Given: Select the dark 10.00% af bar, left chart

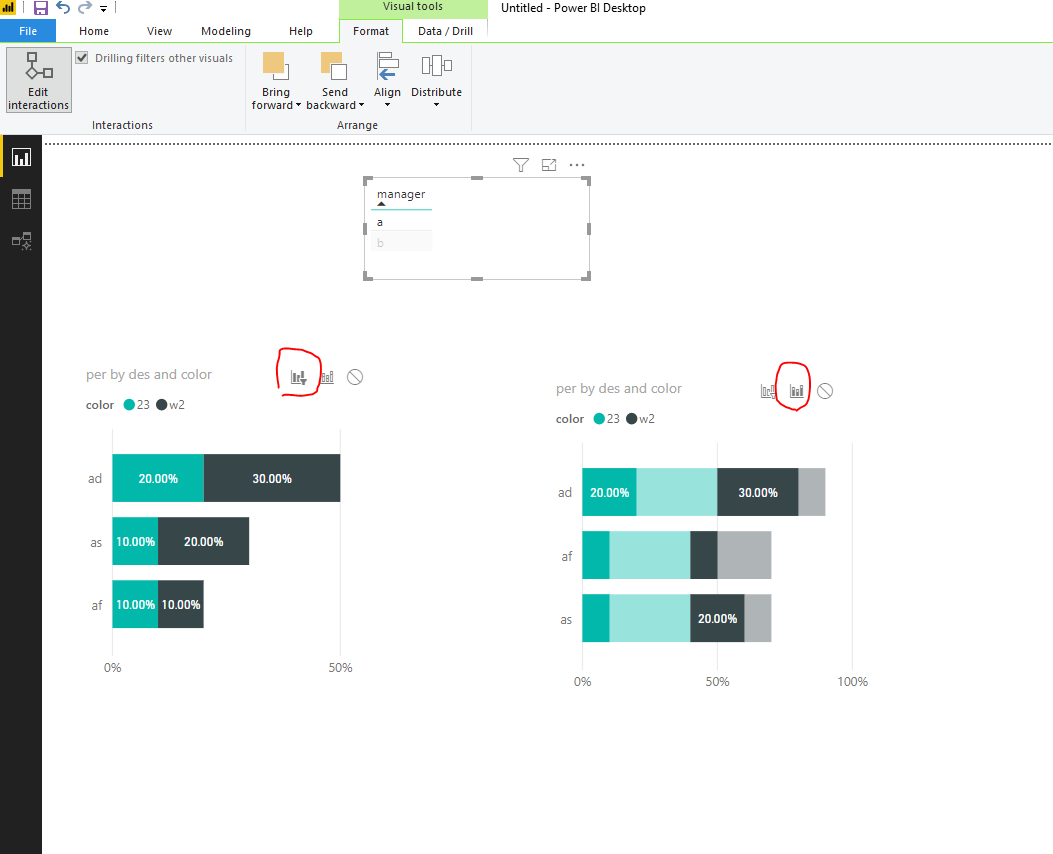Looking at the screenshot, I should click(x=181, y=604).
